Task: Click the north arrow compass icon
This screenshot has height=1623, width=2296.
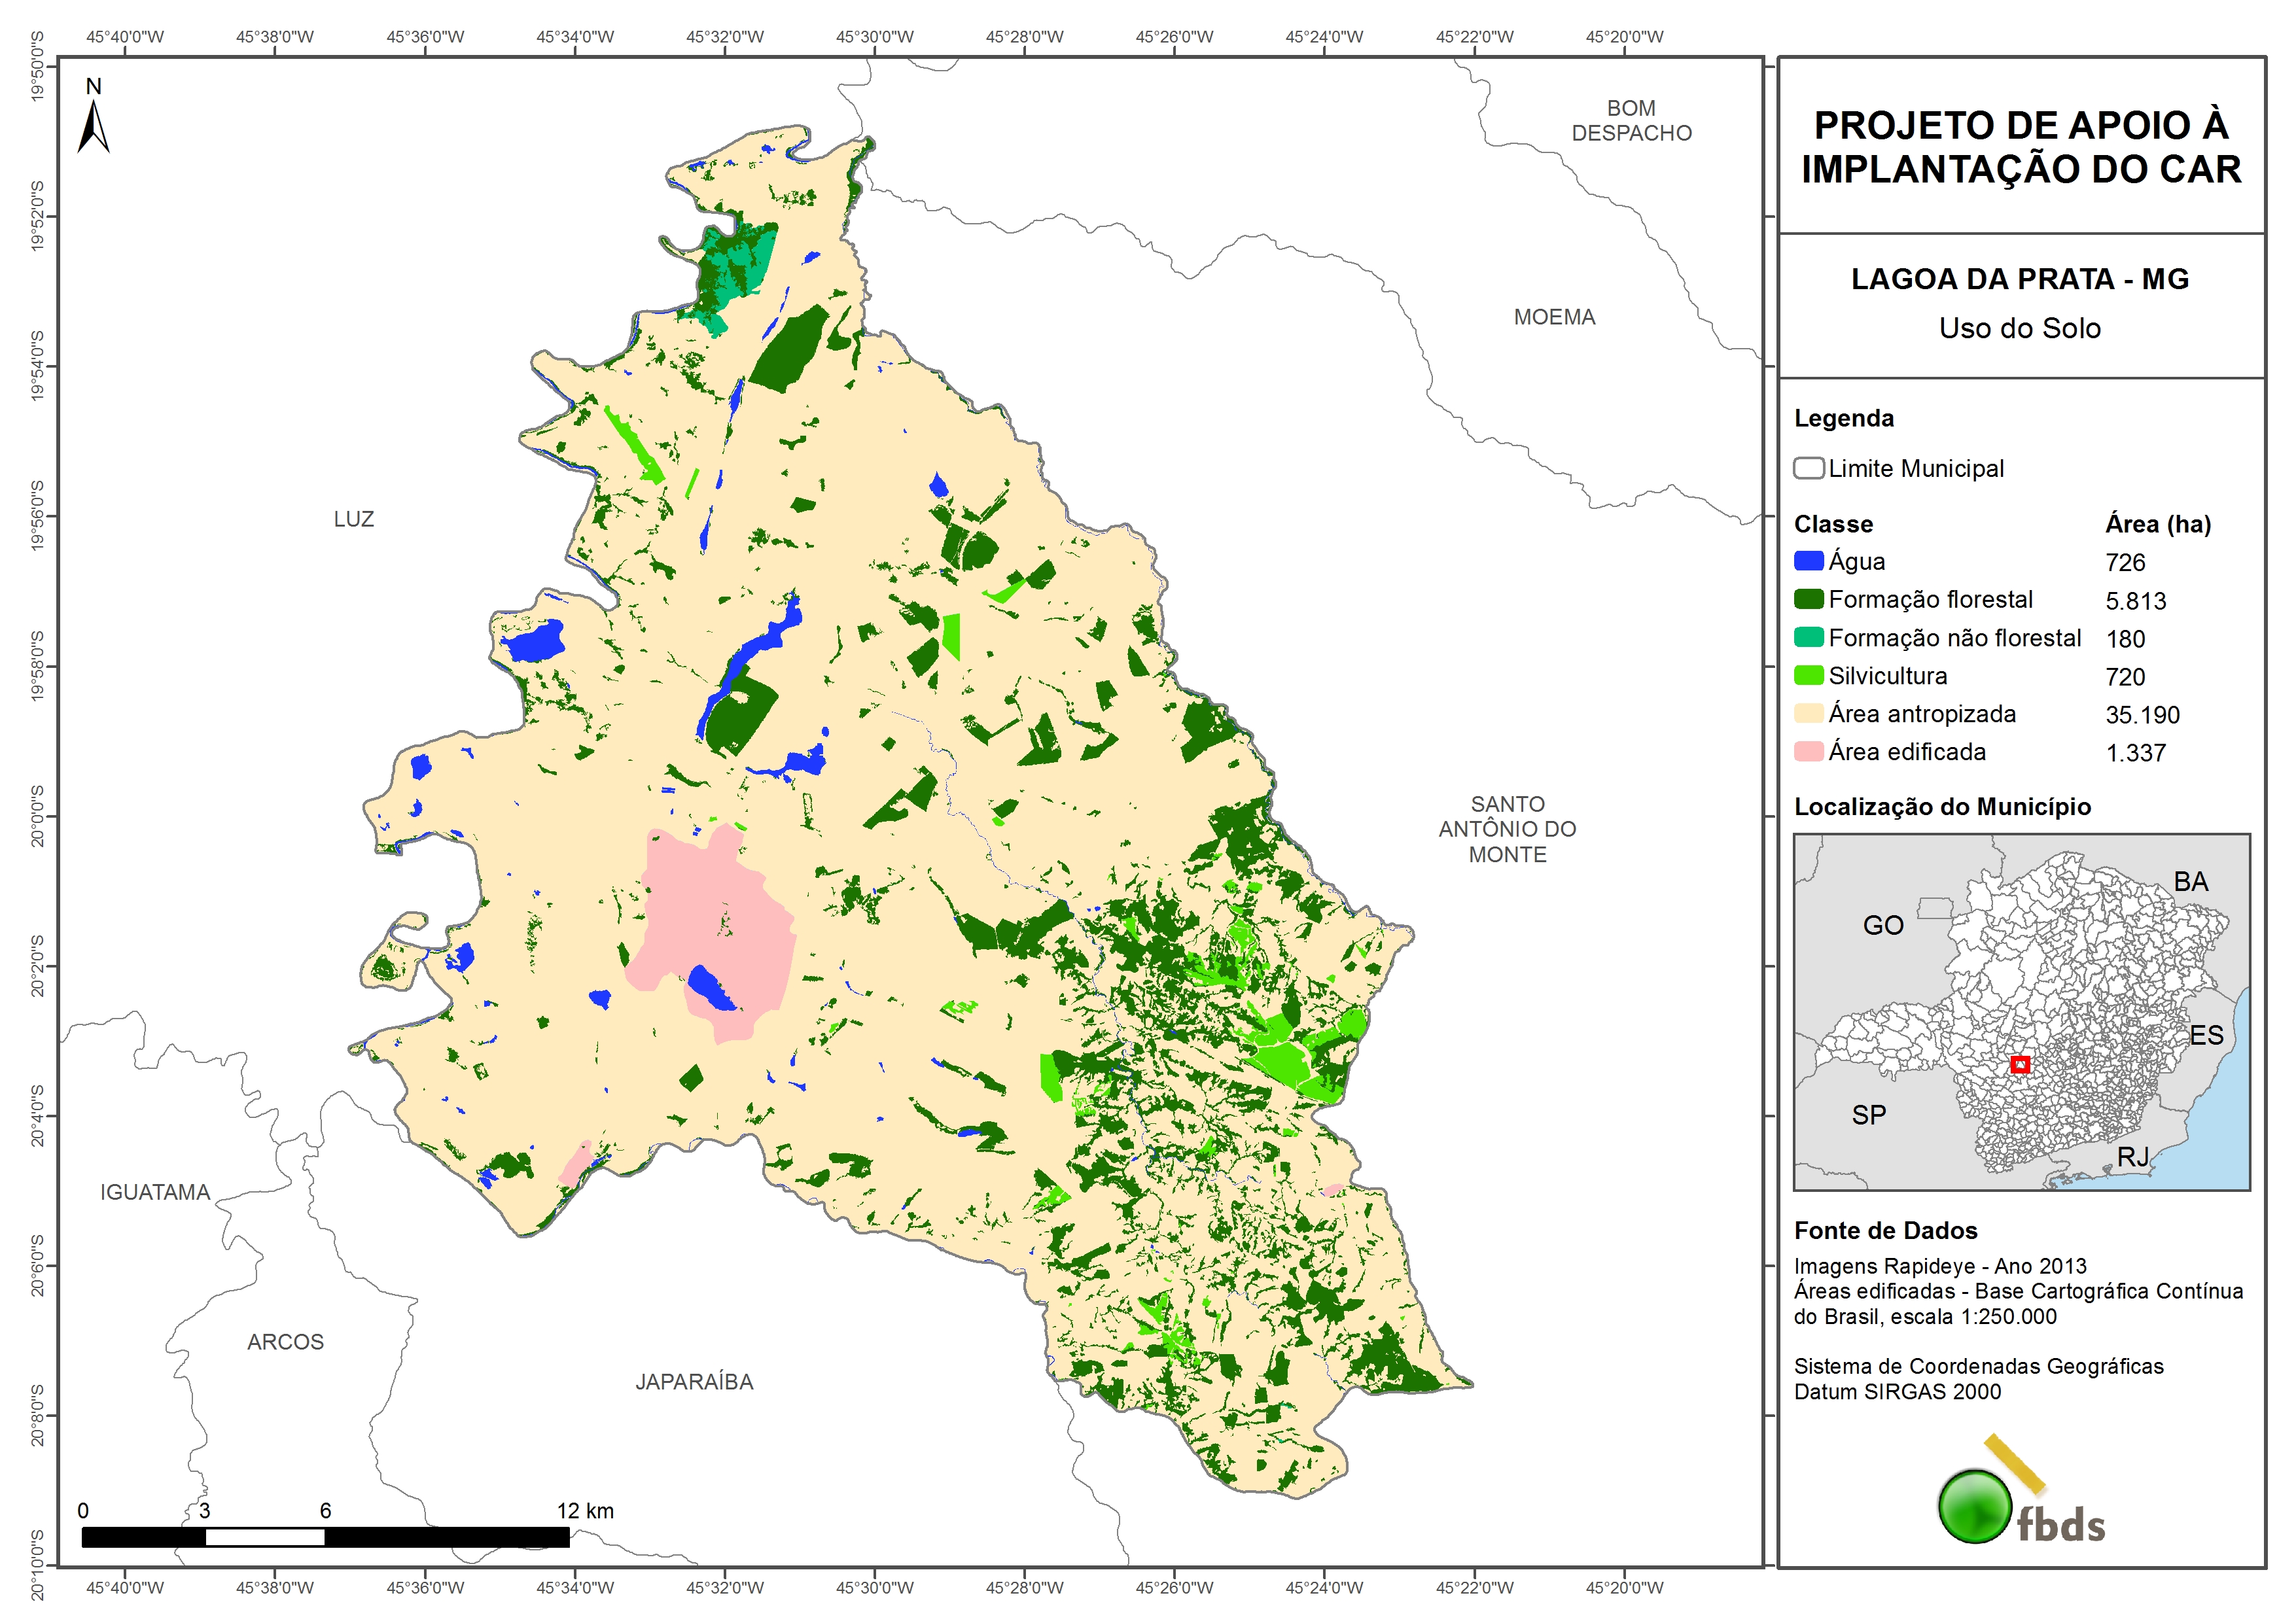Action: pyautogui.click(x=93, y=125)
